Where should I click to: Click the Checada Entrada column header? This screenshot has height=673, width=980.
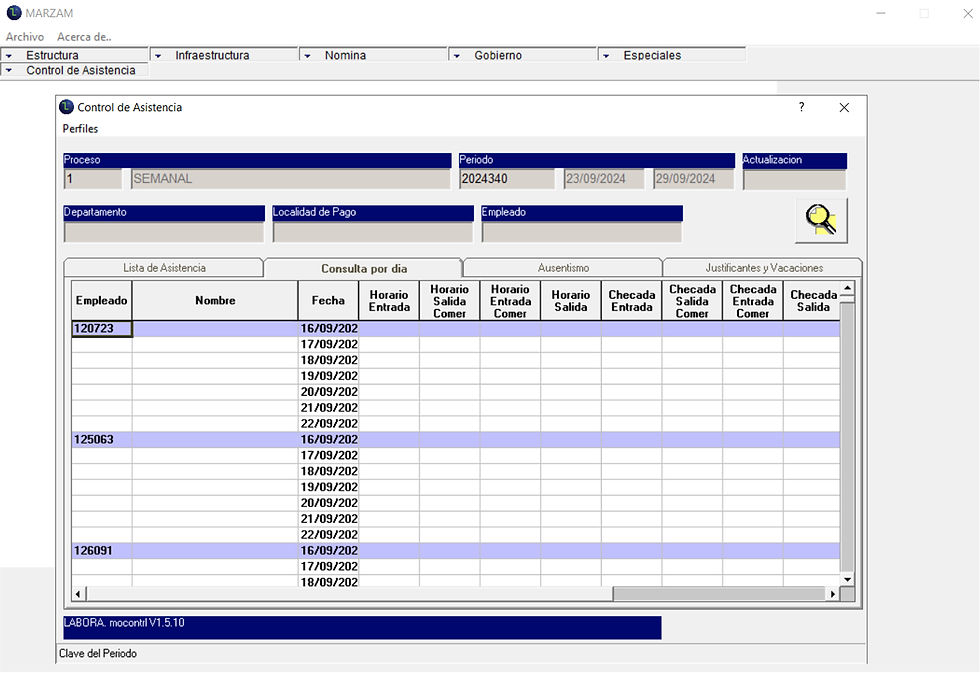tap(631, 301)
